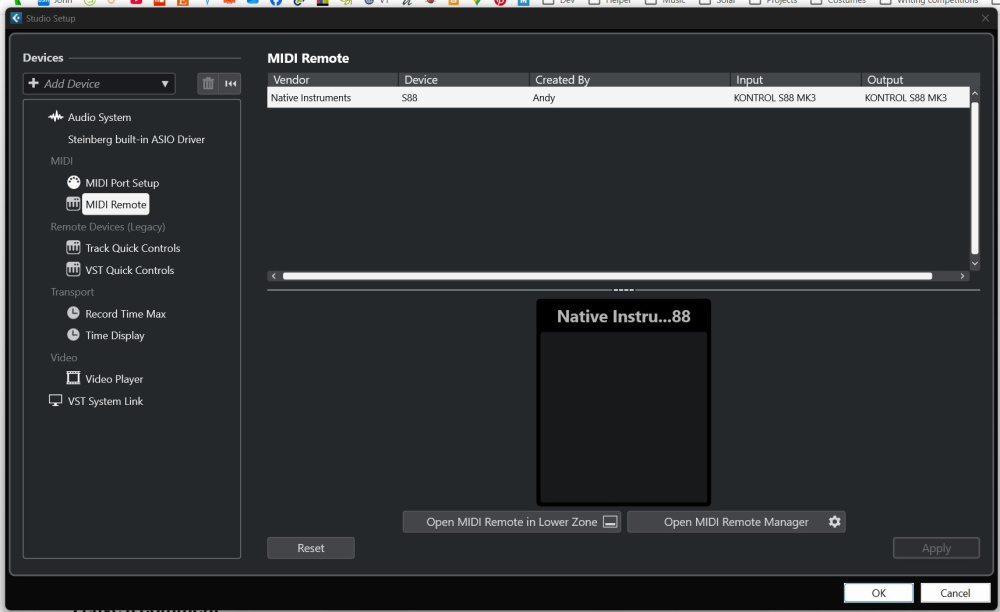The image size is (1000, 612).
Task: Click the Record Time Max clock icon
Action: 73,313
